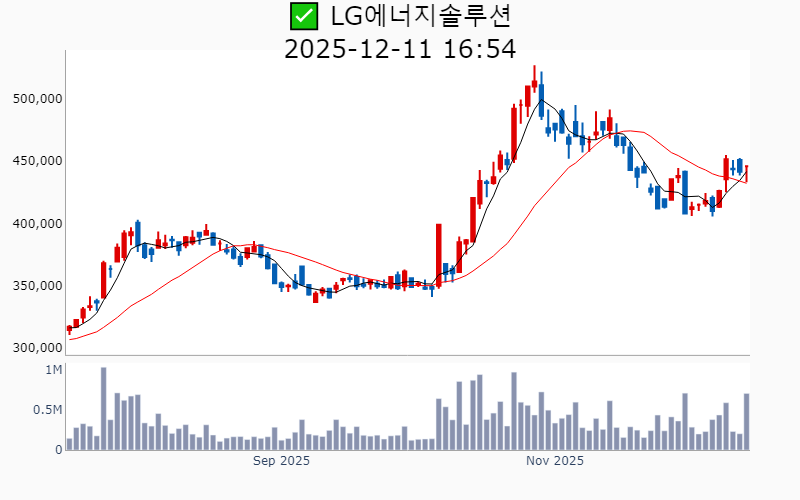
Task: Select the 2025-12-11 16:54 timestamp text
Action: click(x=400, y=48)
